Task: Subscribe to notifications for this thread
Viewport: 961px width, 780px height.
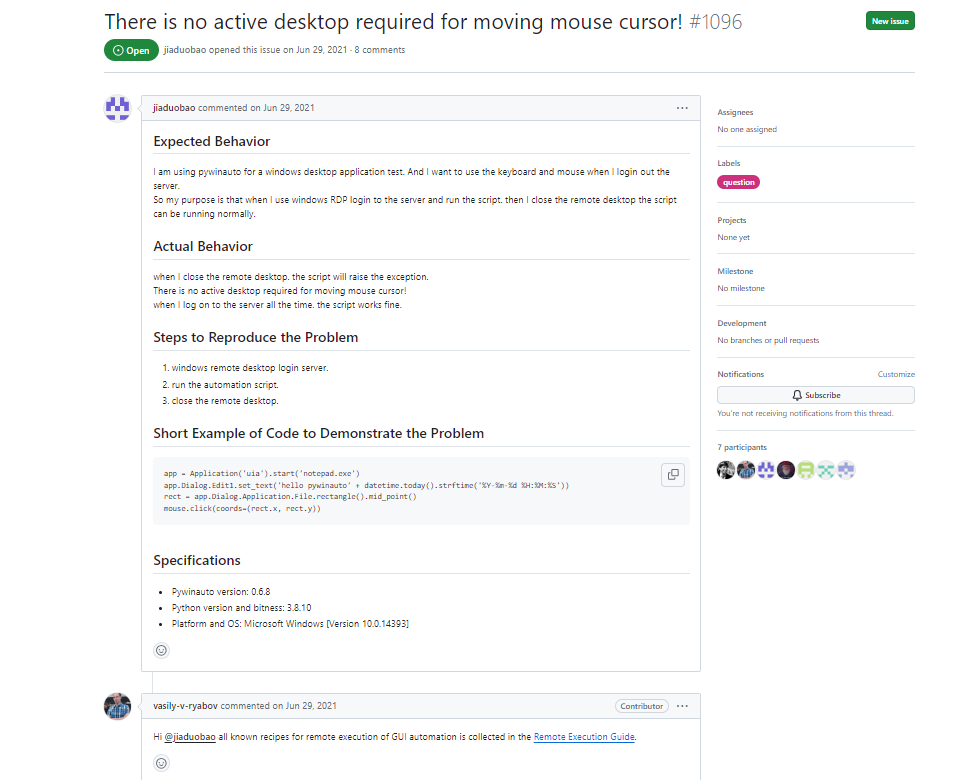Action: tap(816, 395)
